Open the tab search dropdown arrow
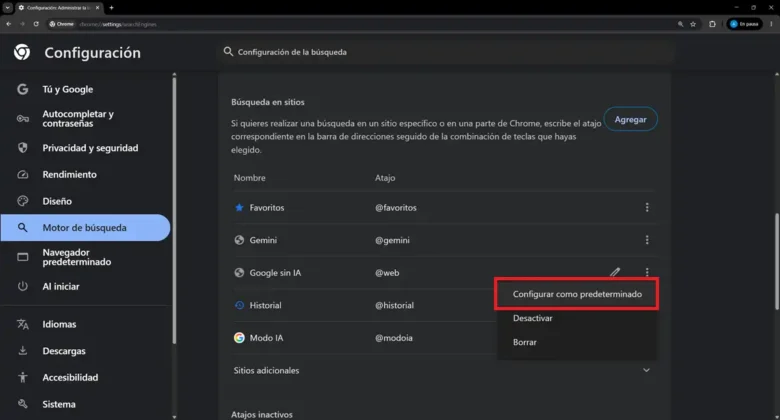Screen dimensions: 780x420 7,7
